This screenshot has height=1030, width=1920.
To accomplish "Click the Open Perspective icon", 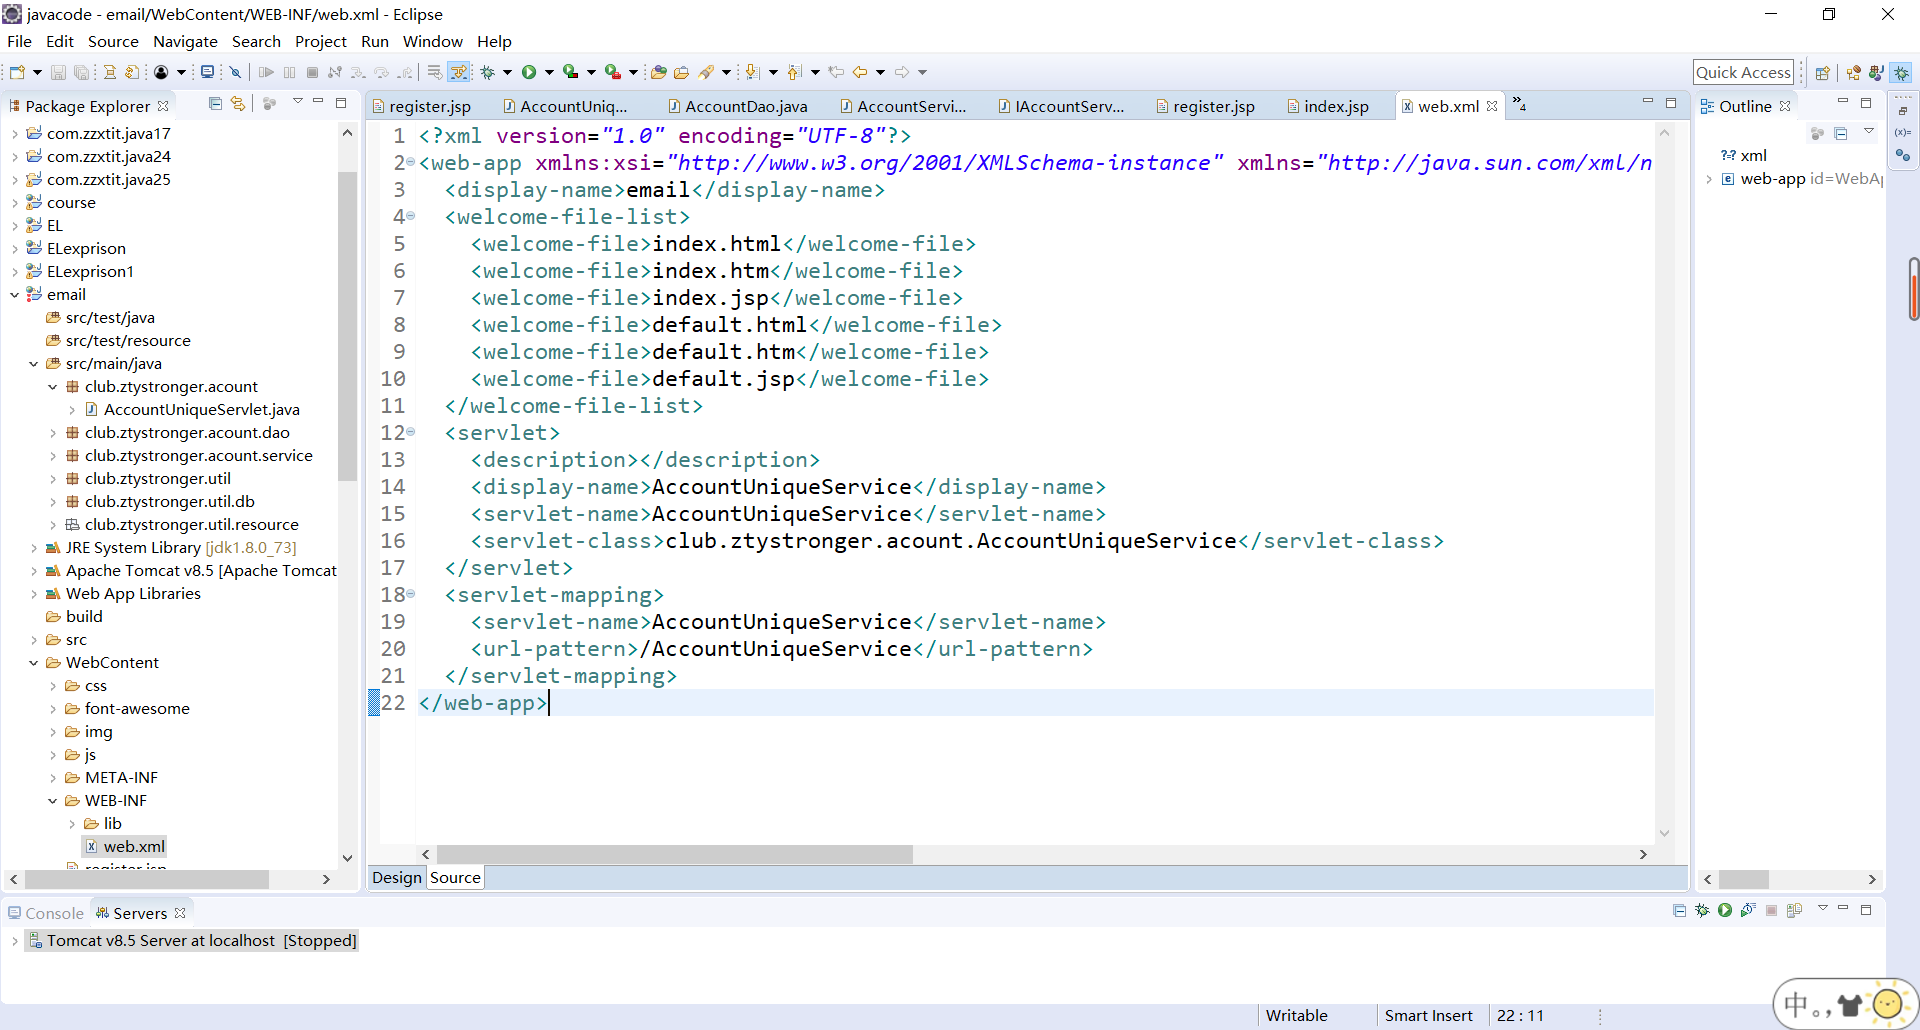I will pos(1822,72).
